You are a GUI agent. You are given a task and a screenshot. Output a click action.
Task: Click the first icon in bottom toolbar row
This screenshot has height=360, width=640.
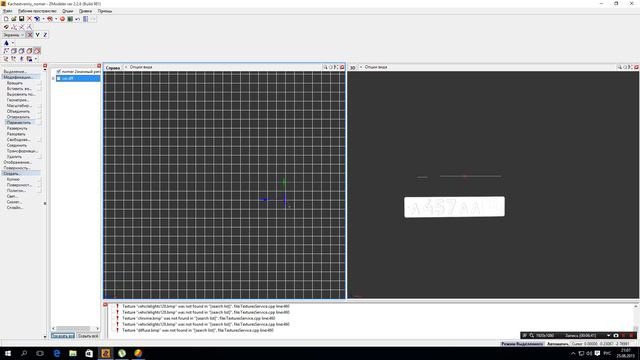[x=6, y=59]
